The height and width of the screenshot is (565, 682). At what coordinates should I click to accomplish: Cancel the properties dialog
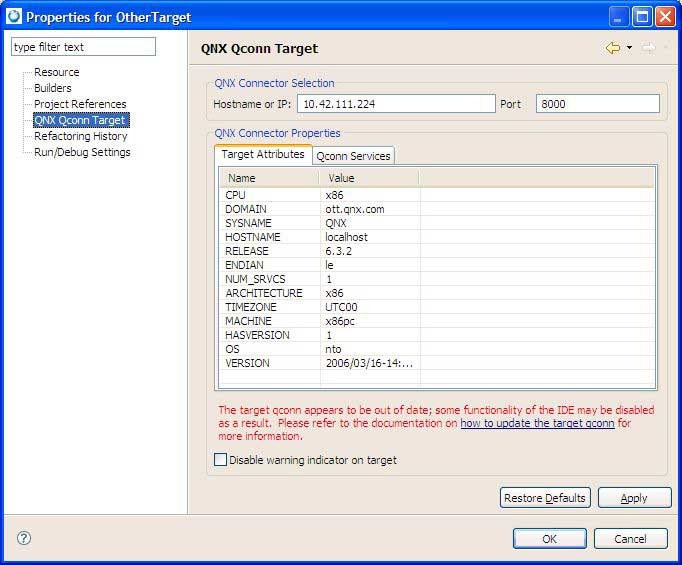[630, 539]
